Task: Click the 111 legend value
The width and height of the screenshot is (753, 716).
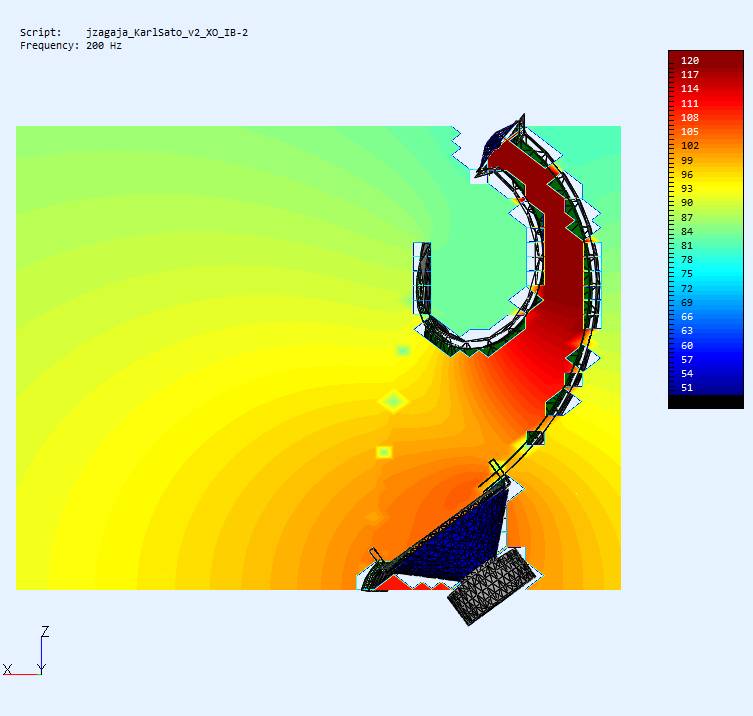Action: 690,103
